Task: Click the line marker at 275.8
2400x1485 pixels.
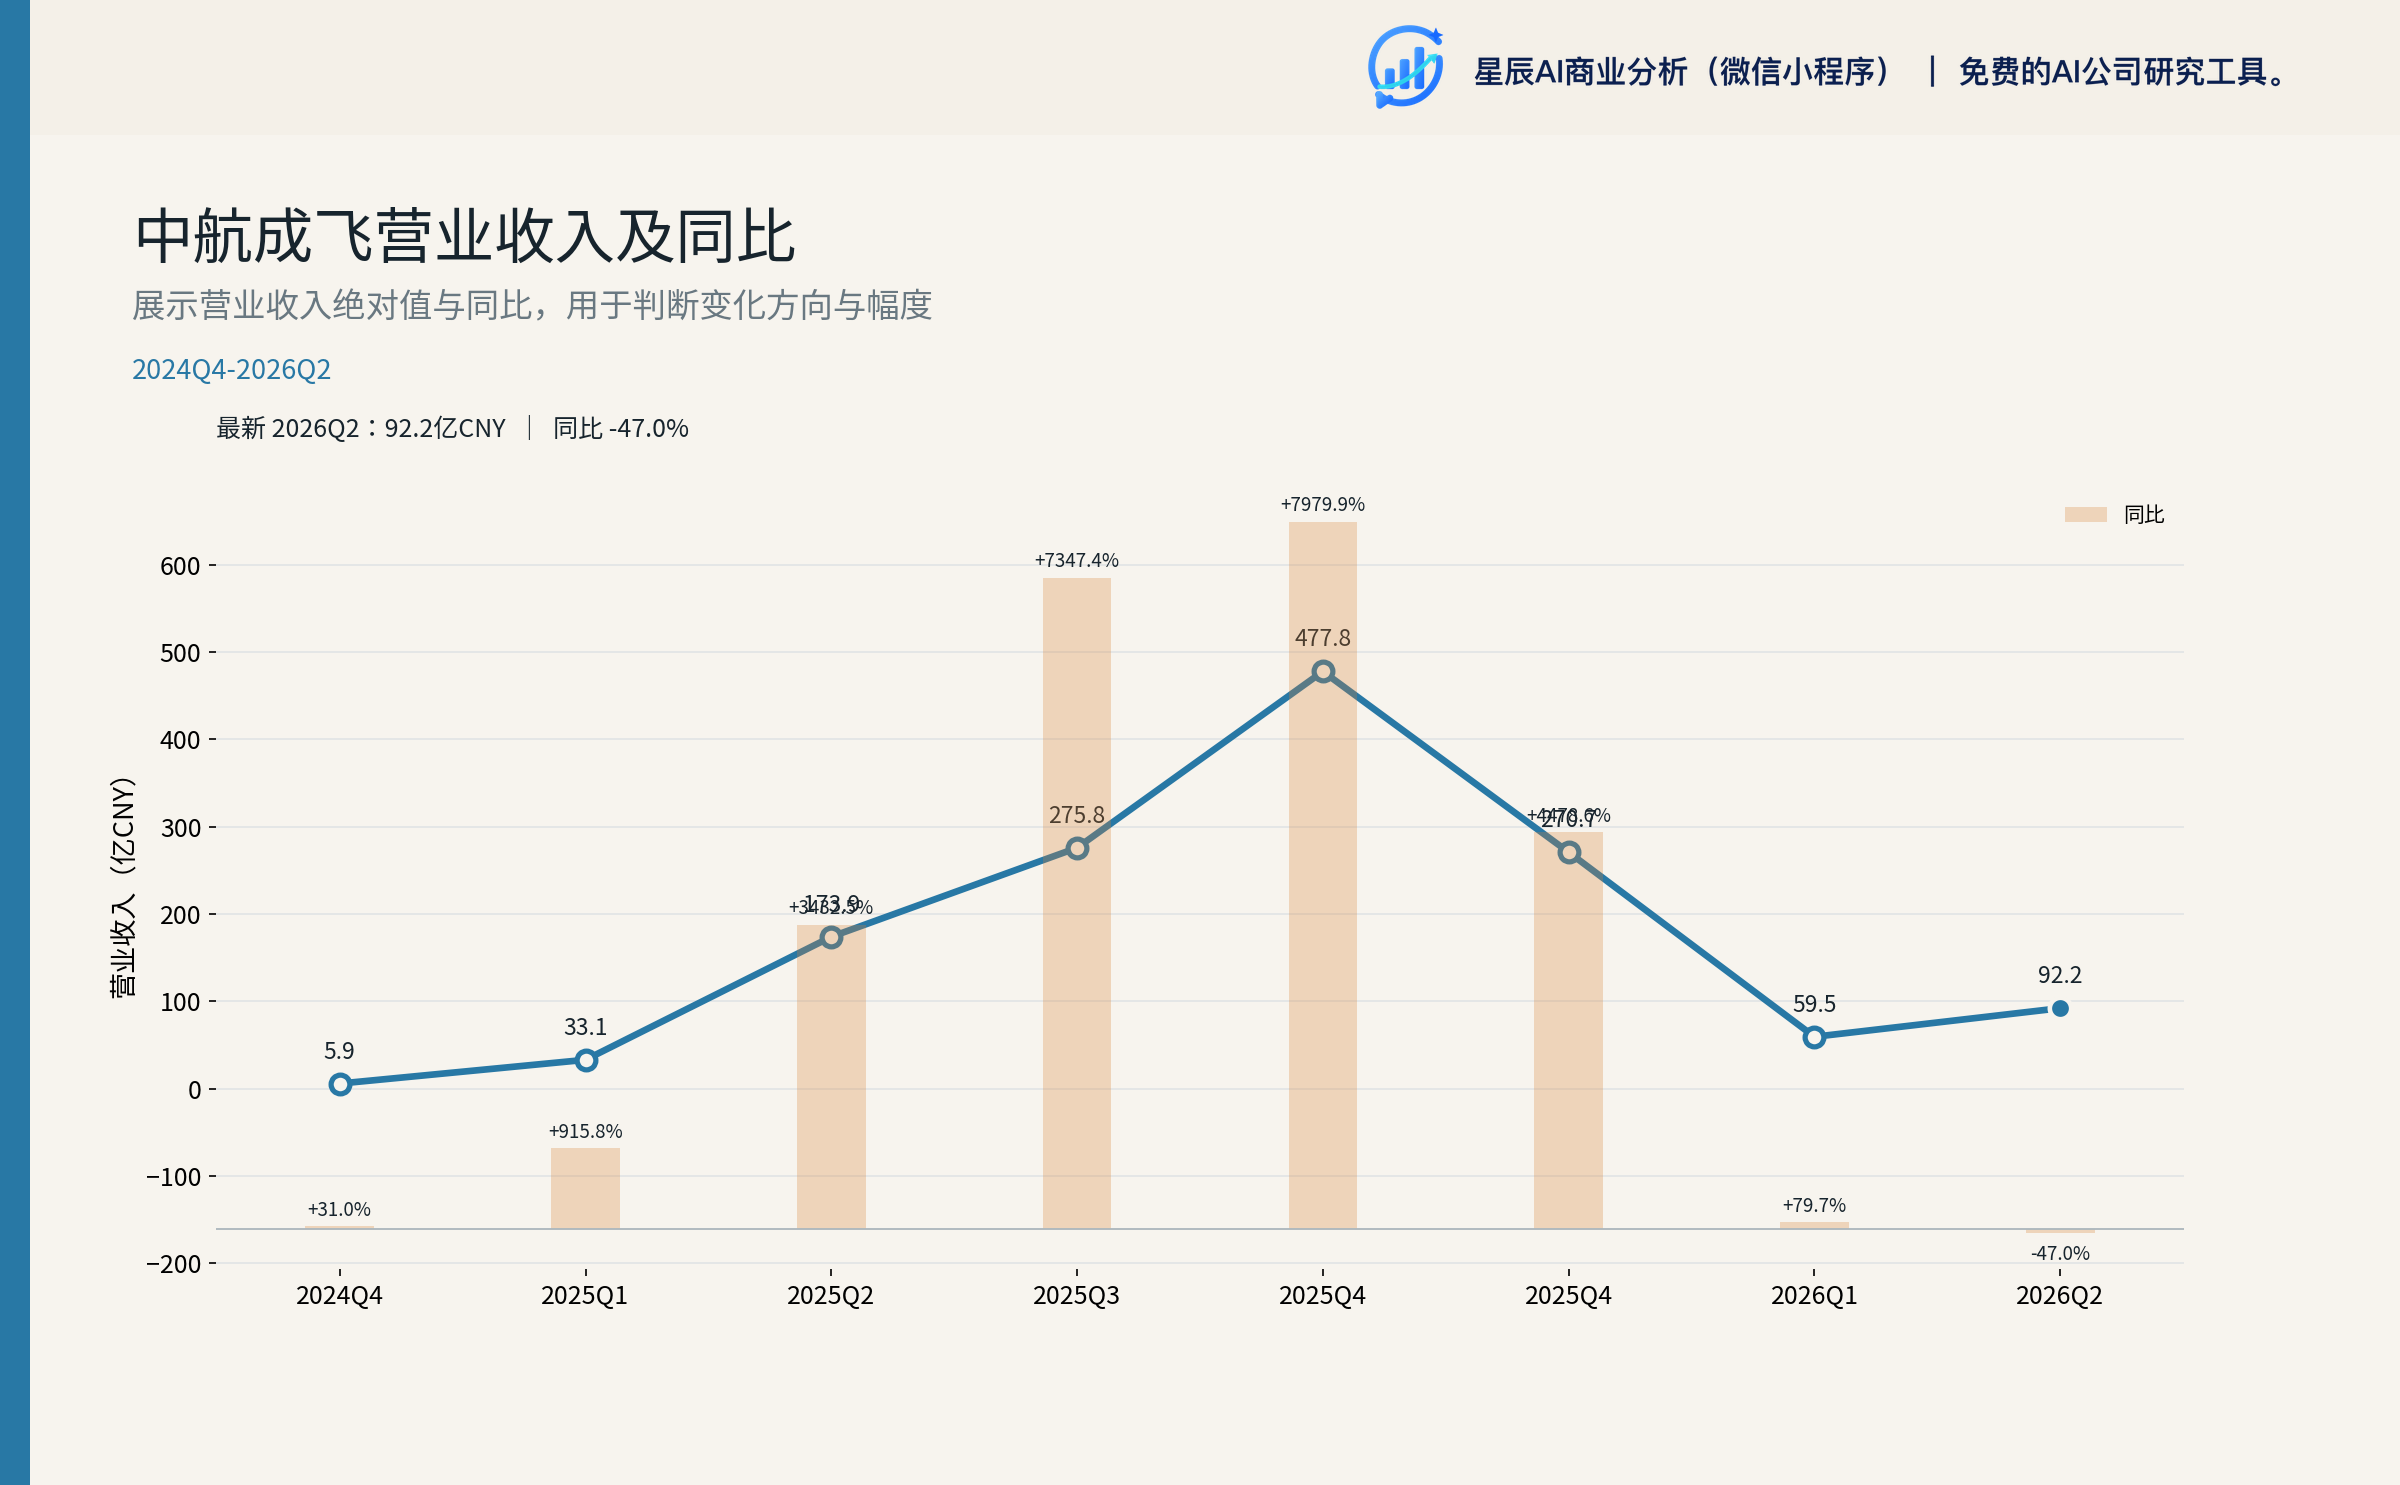Action: click(1077, 848)
